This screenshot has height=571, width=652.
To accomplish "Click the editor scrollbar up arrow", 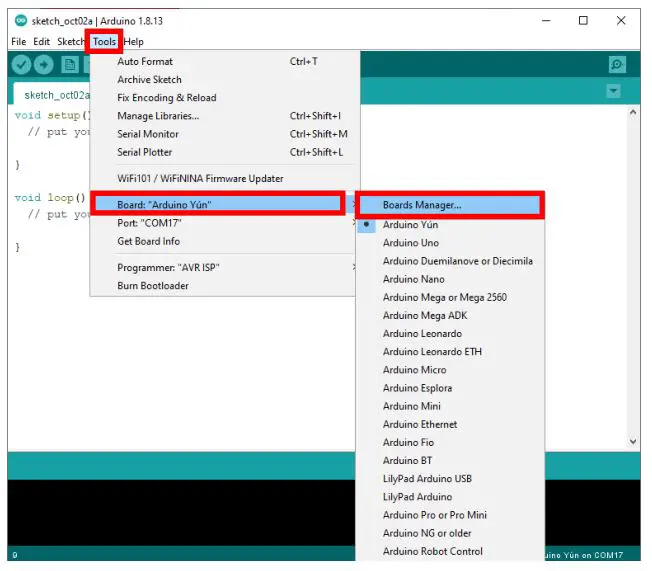I will (x=633, y=112).
